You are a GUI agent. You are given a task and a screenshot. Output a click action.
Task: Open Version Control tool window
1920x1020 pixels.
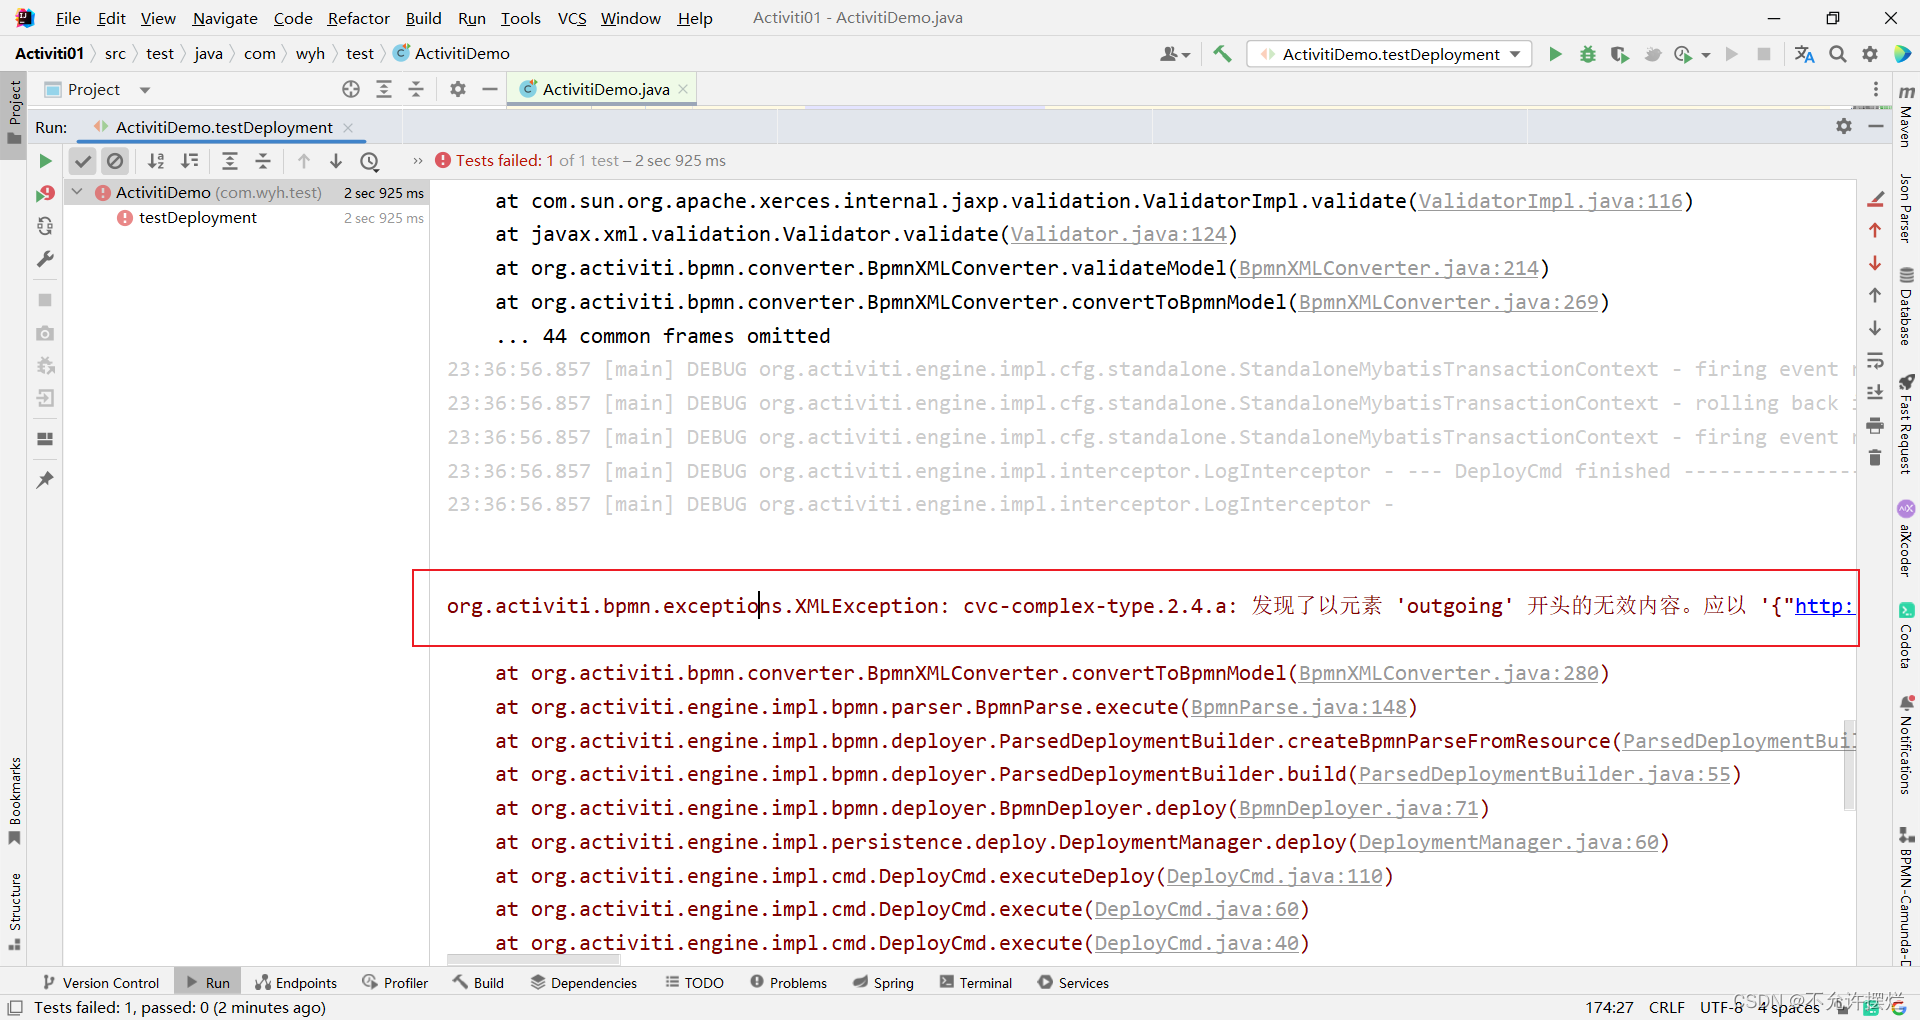click(101, 983)
